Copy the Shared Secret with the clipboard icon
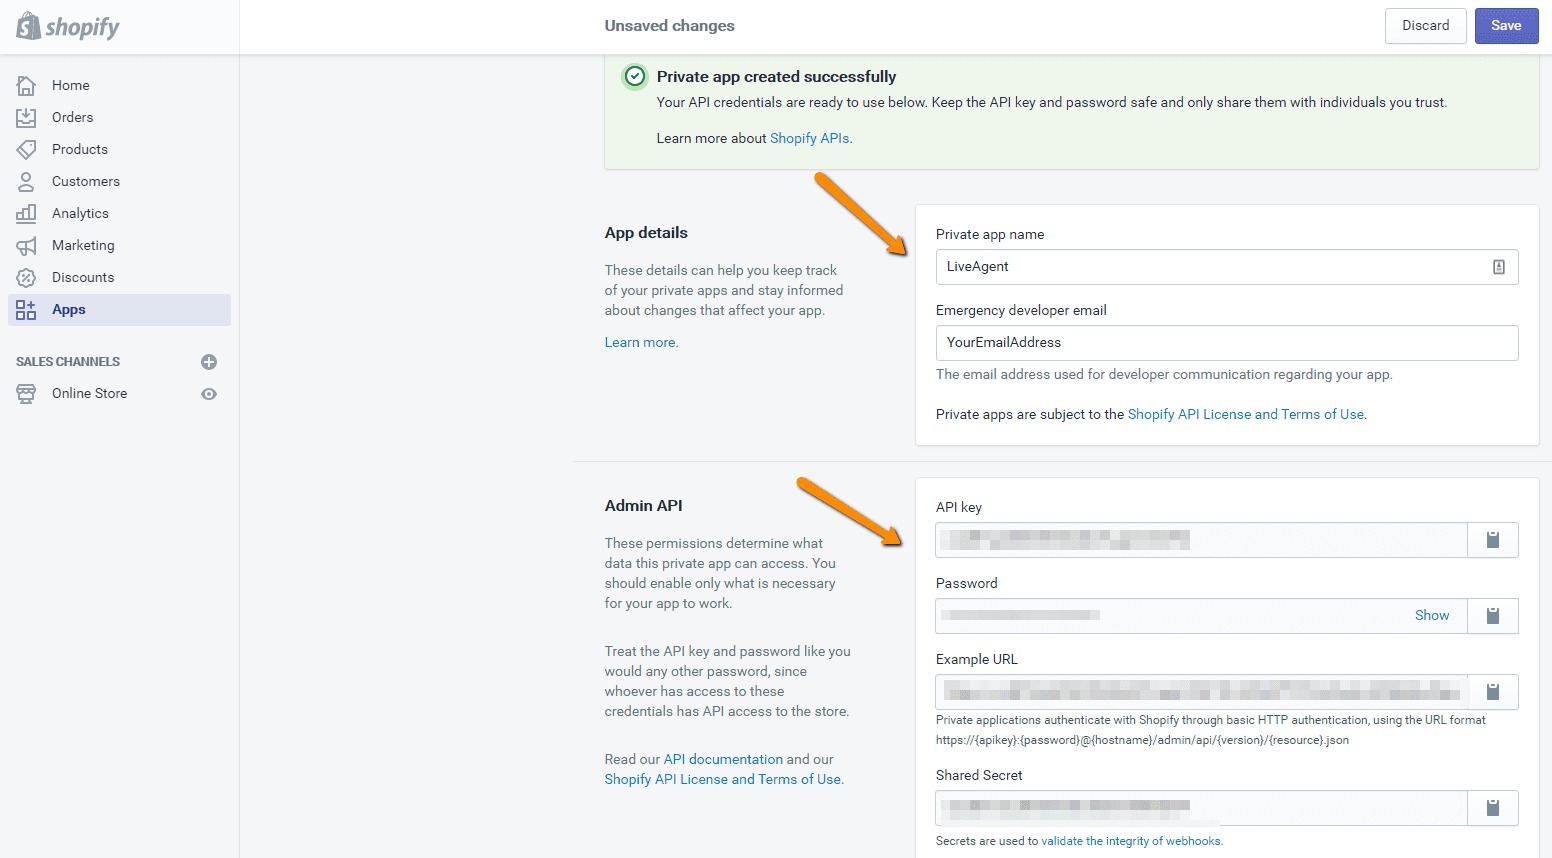The height and width of the screenshot is (858, 1552). (x=1492, y=807)
